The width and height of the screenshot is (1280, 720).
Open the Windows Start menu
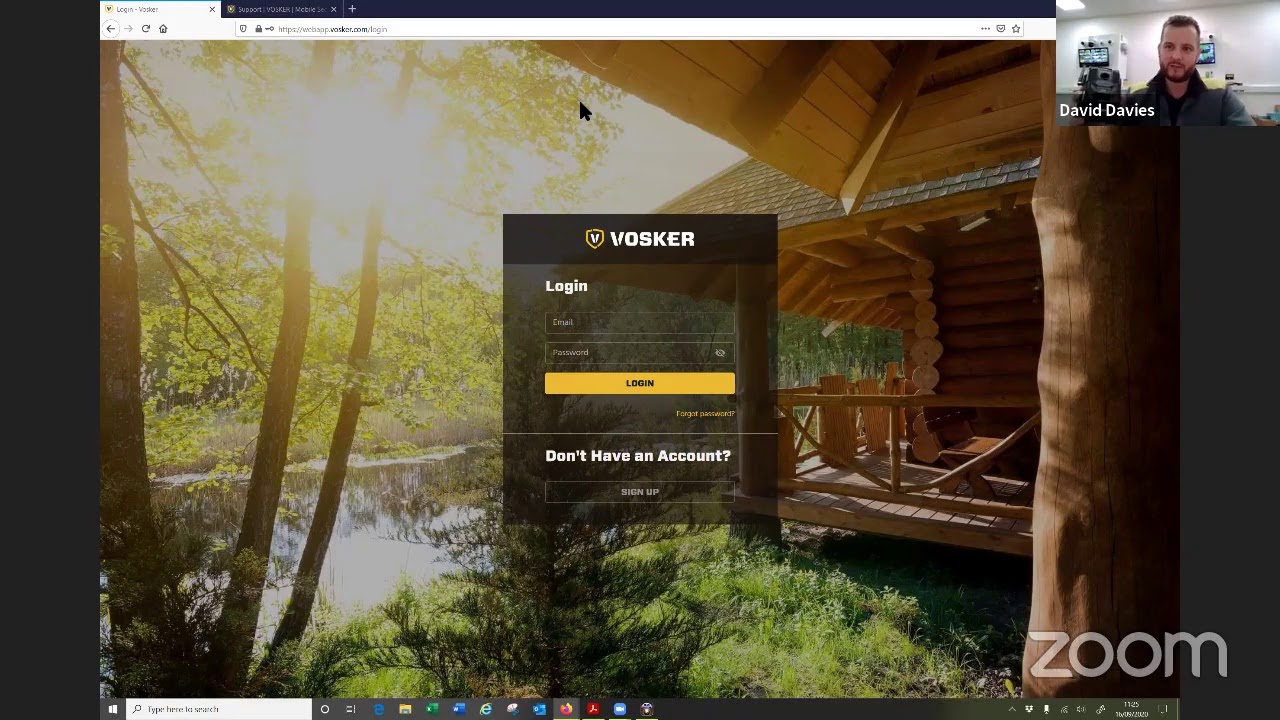click(113, 709)
